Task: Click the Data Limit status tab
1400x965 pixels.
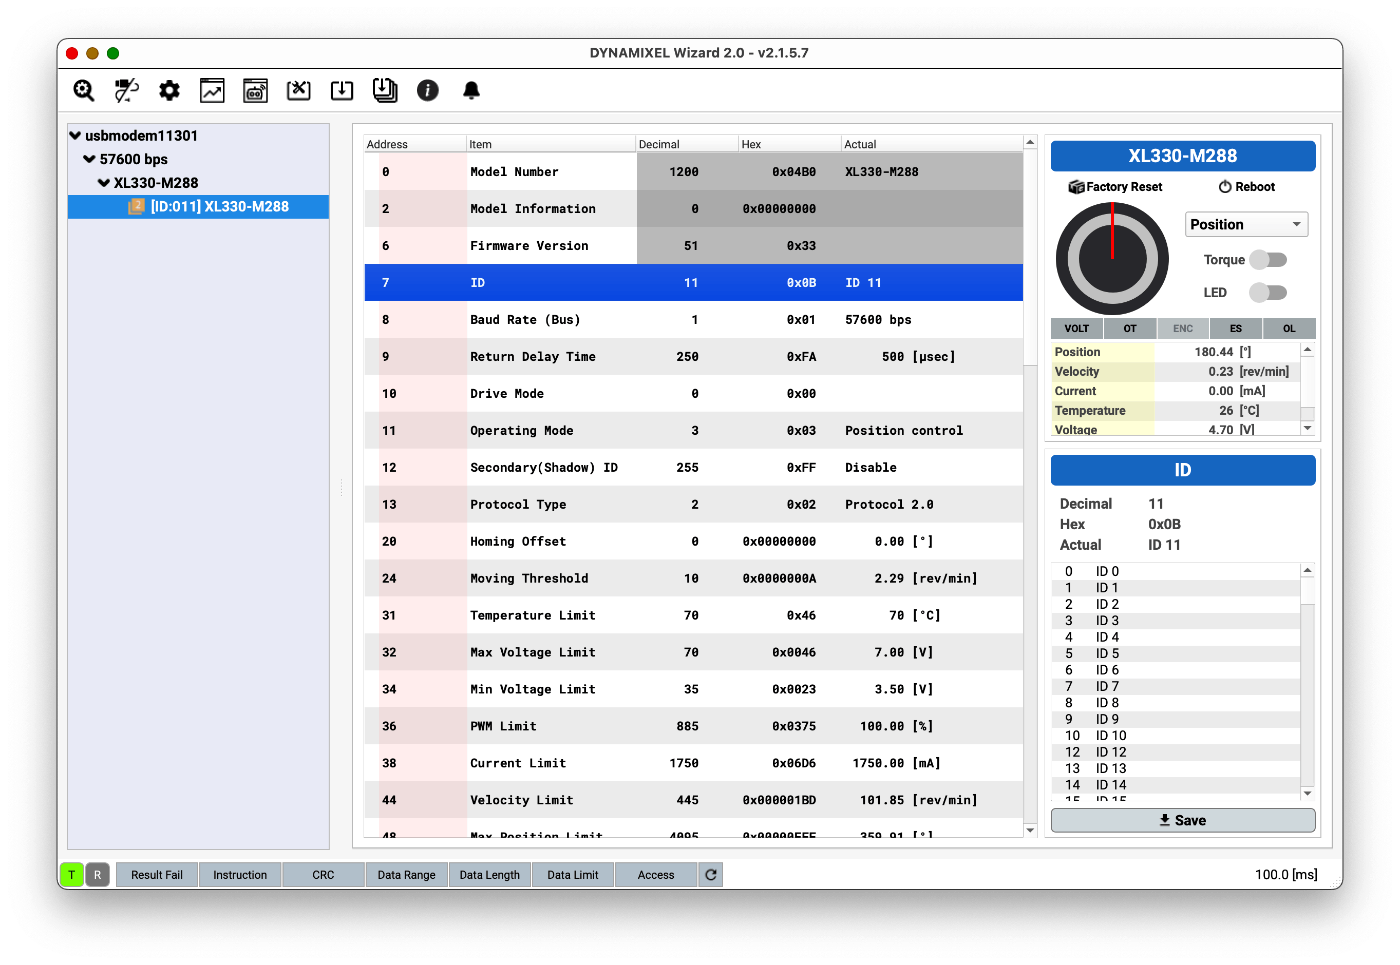Action: pyautogui.click(x=573, y=875)
